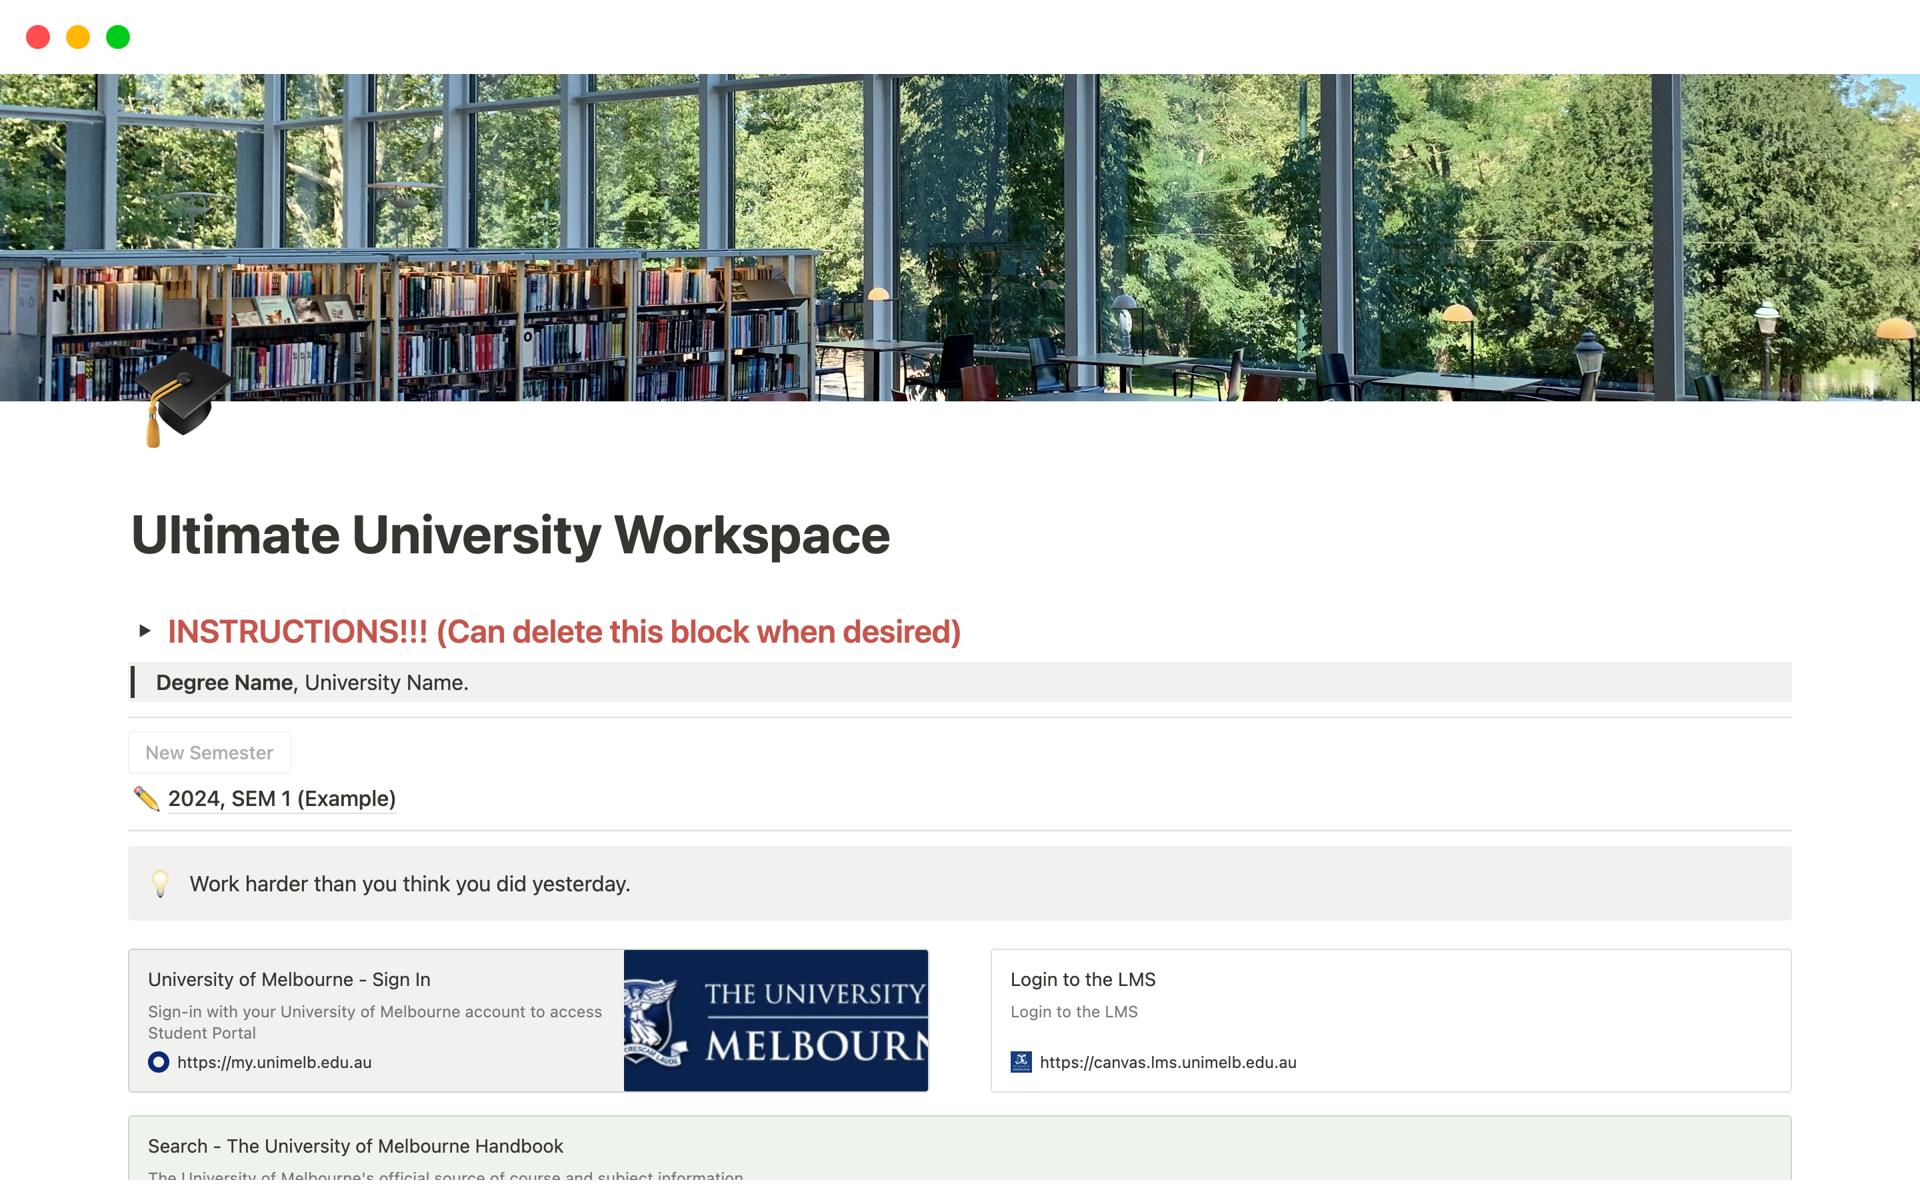Open the 2024, SEM 1 (Example) page
Screen dimensions: 1920x1200
pos(281,798)
